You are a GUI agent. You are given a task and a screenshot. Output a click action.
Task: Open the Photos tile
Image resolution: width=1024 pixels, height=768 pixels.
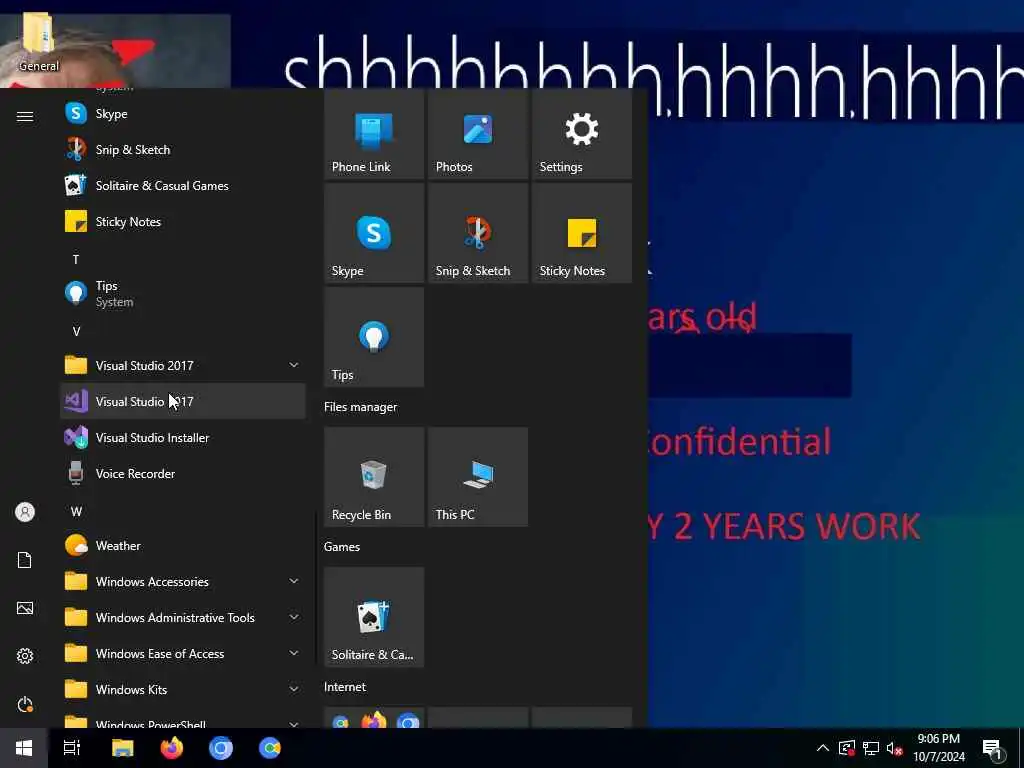click(478, 135)
